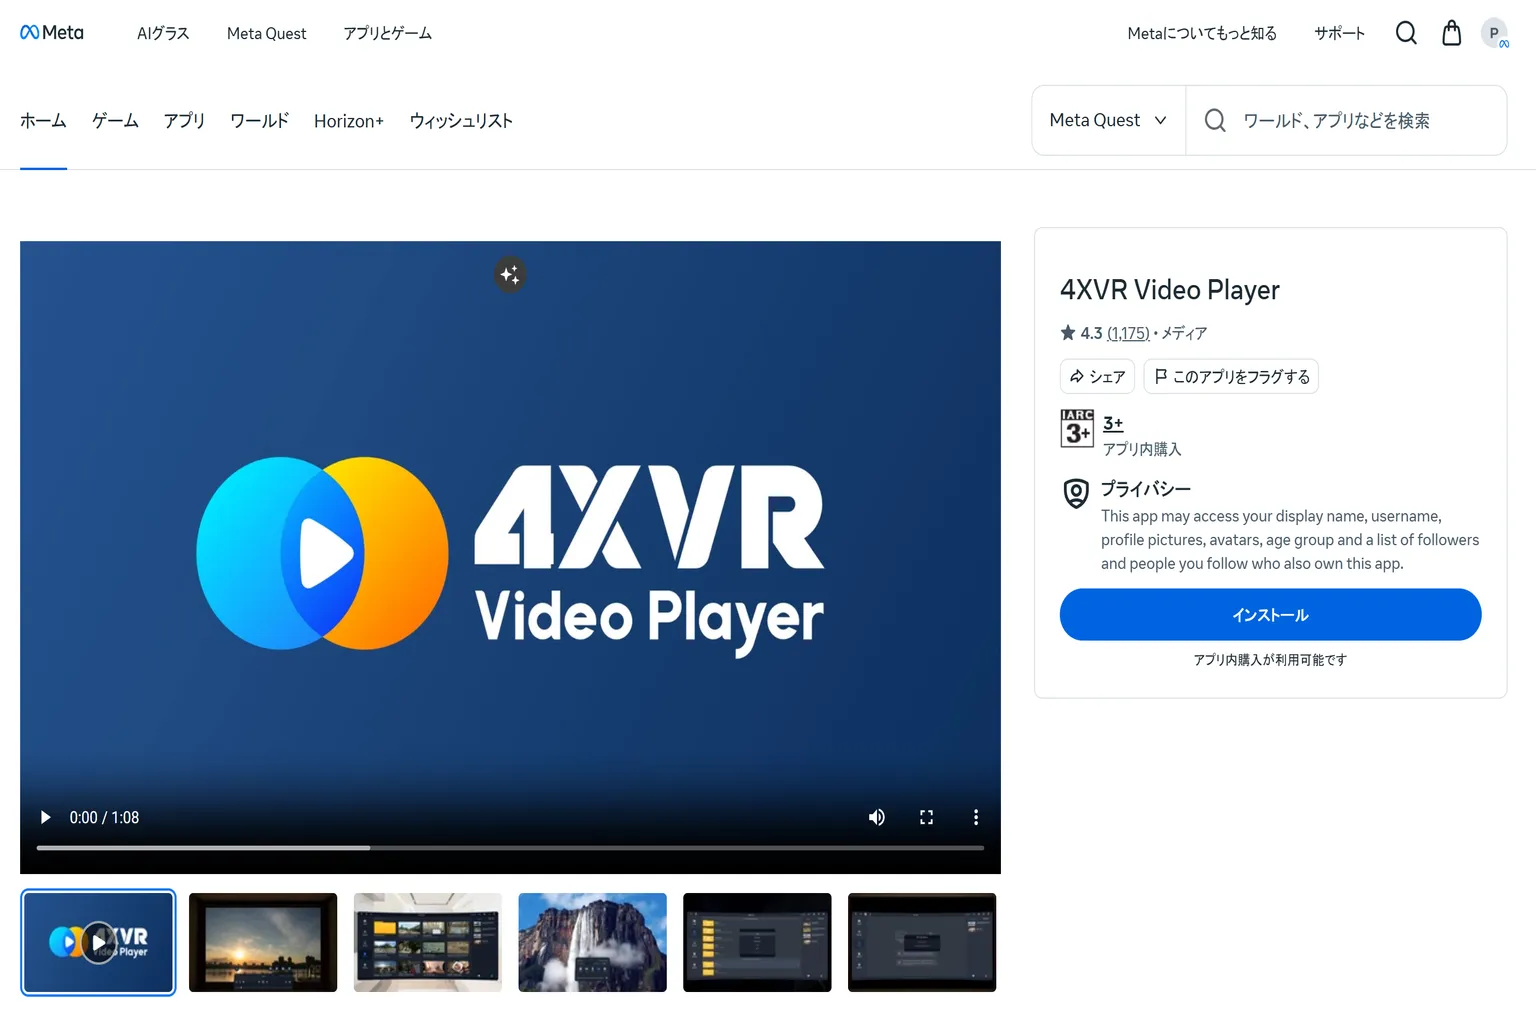Select the 4XVR logo video thumbnail
Screen dimensions: 1536x1024
pos(98,942)
